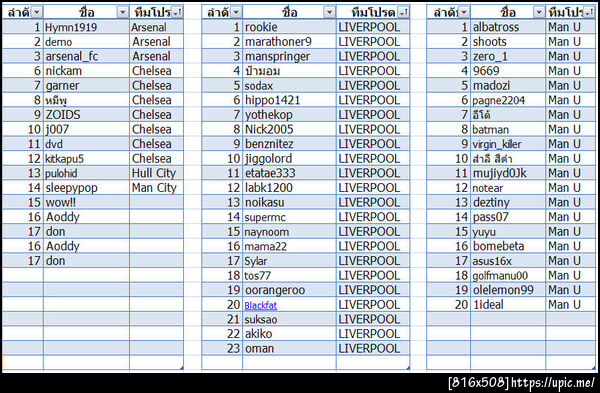Image resolution: width=600 pixels, height=393 pixels.
Task: Select the naynoom cell
Action: (x=289, y=232)
